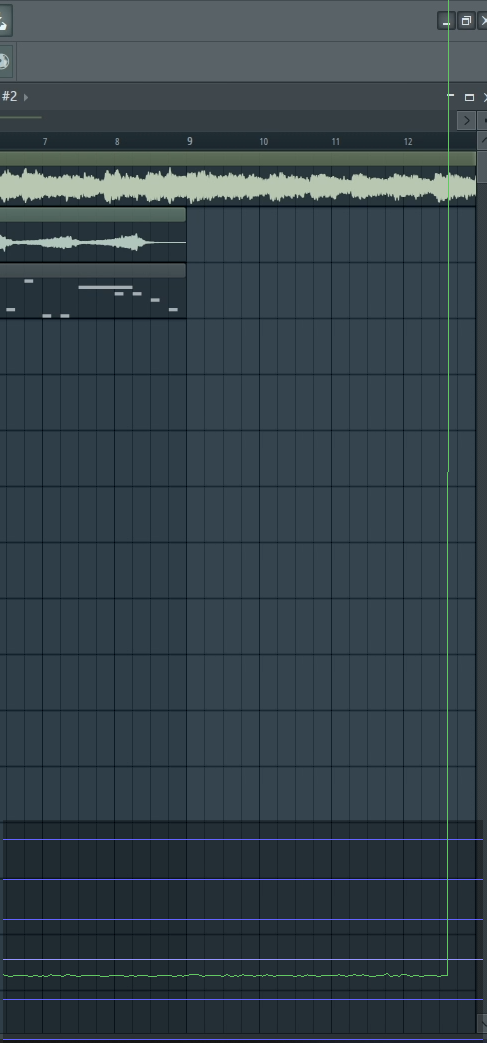The width and height of the screenshot is (487, 1043).
Task: Maximize the playlist window
Action: [469, 97]
